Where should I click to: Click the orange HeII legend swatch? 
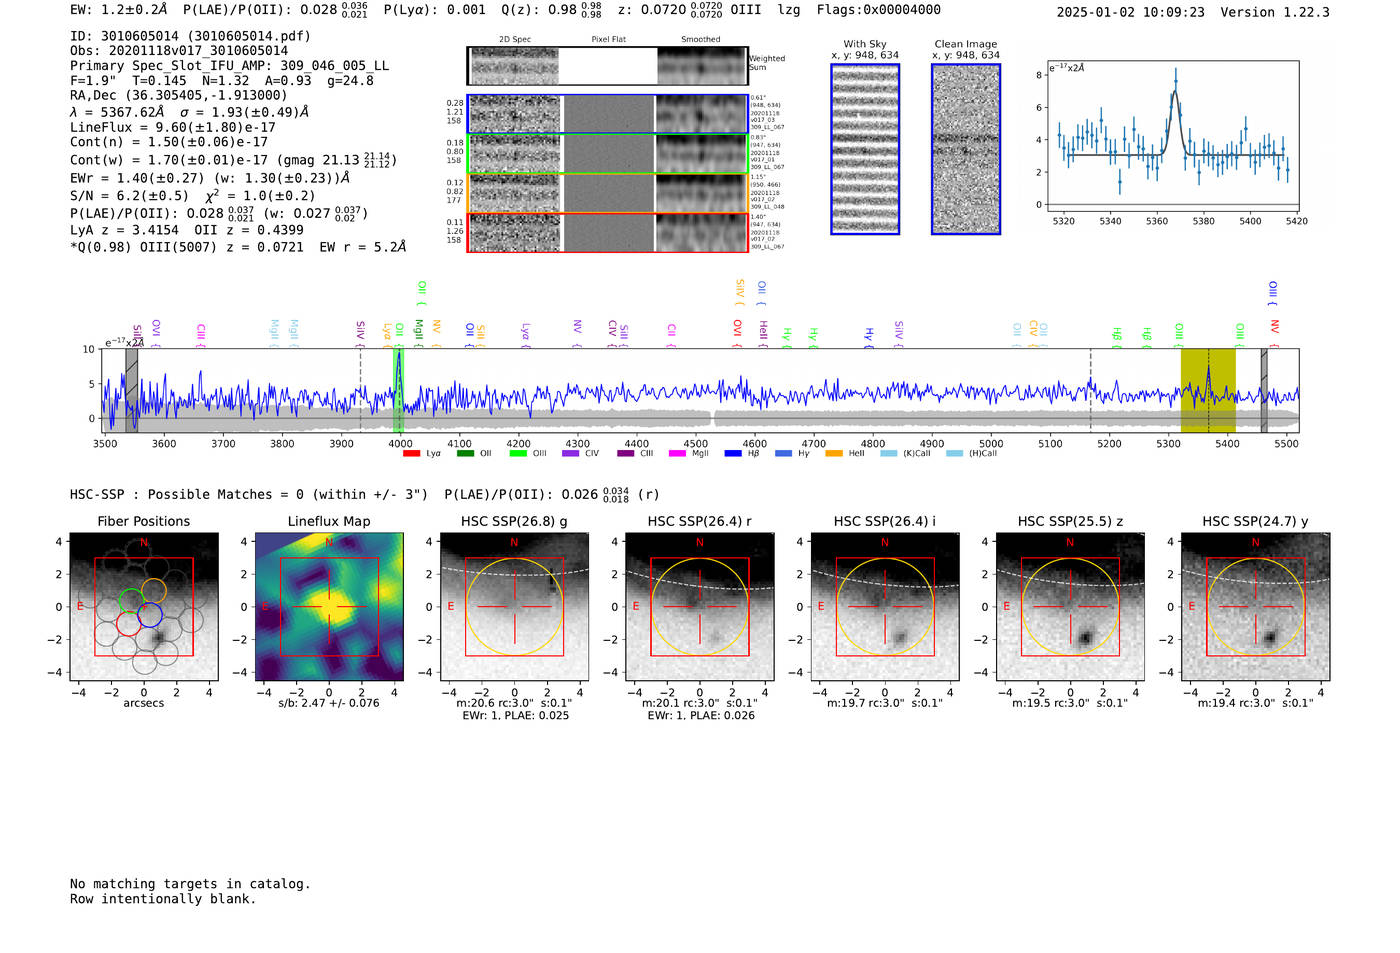coord(834,454)
